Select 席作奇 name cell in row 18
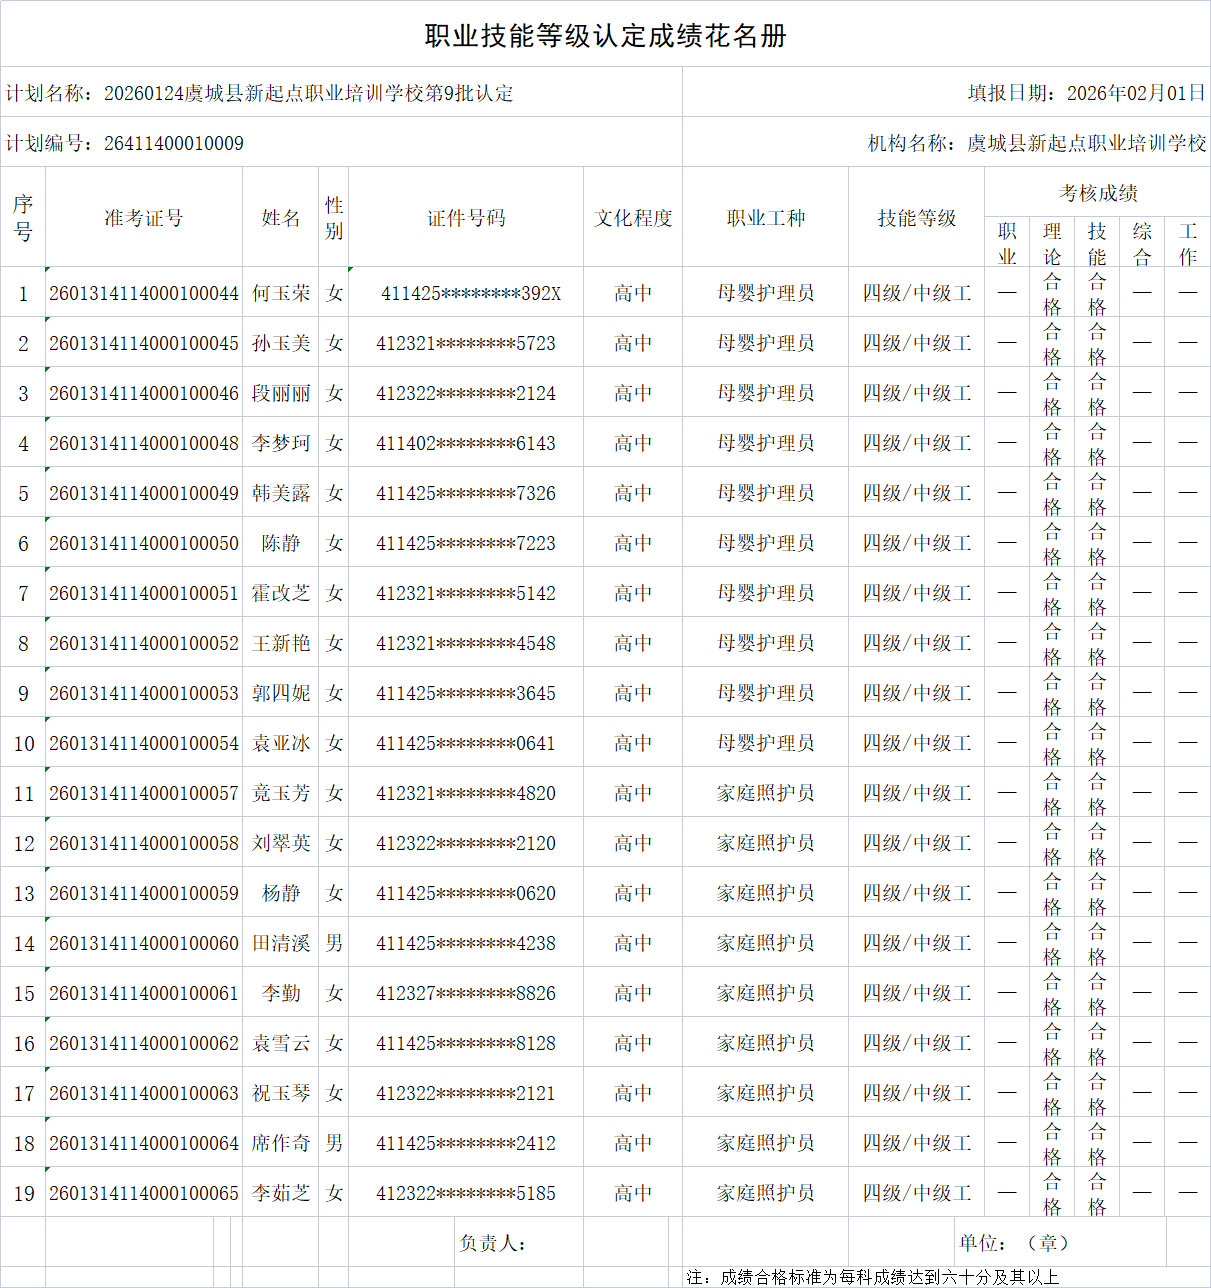This screenshot has width=1211, height=1288. click(x=281, y=1142)
